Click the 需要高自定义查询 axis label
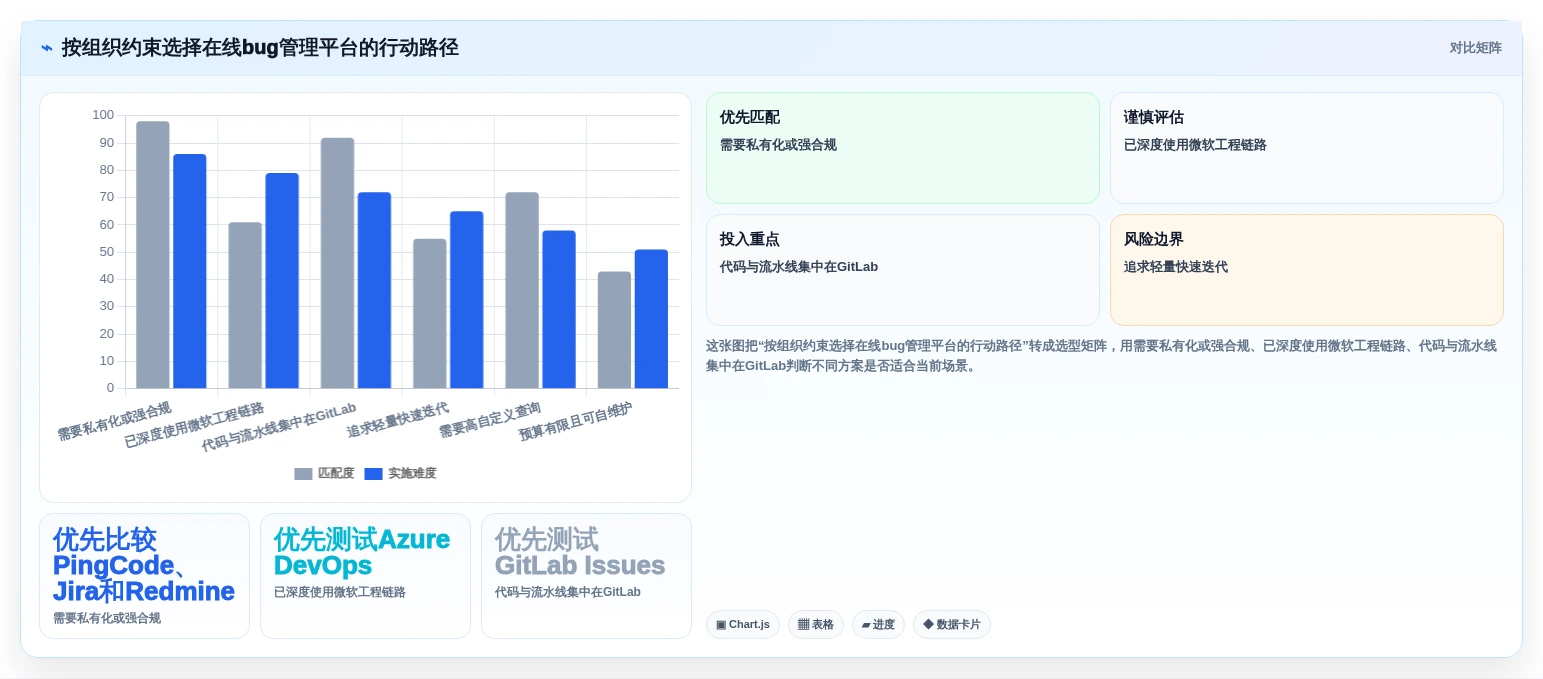The width and height of the screenshot is (1543, 679). click(490, 420)
